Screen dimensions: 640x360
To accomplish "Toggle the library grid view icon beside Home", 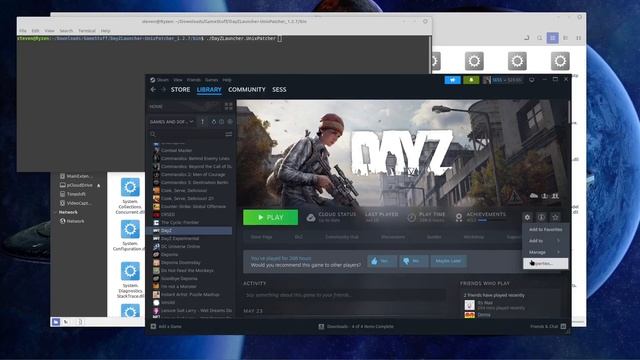I will click(x=229, y=107).
